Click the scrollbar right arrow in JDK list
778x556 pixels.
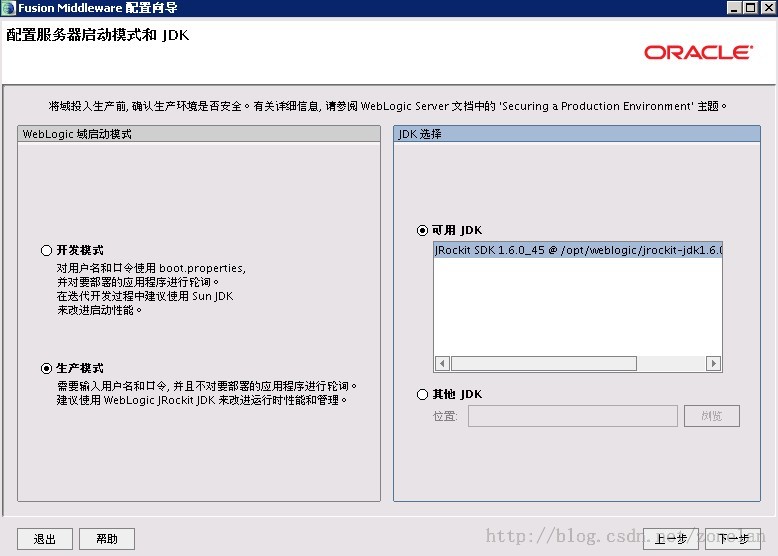pyautogui.click(x=713, y=364)
